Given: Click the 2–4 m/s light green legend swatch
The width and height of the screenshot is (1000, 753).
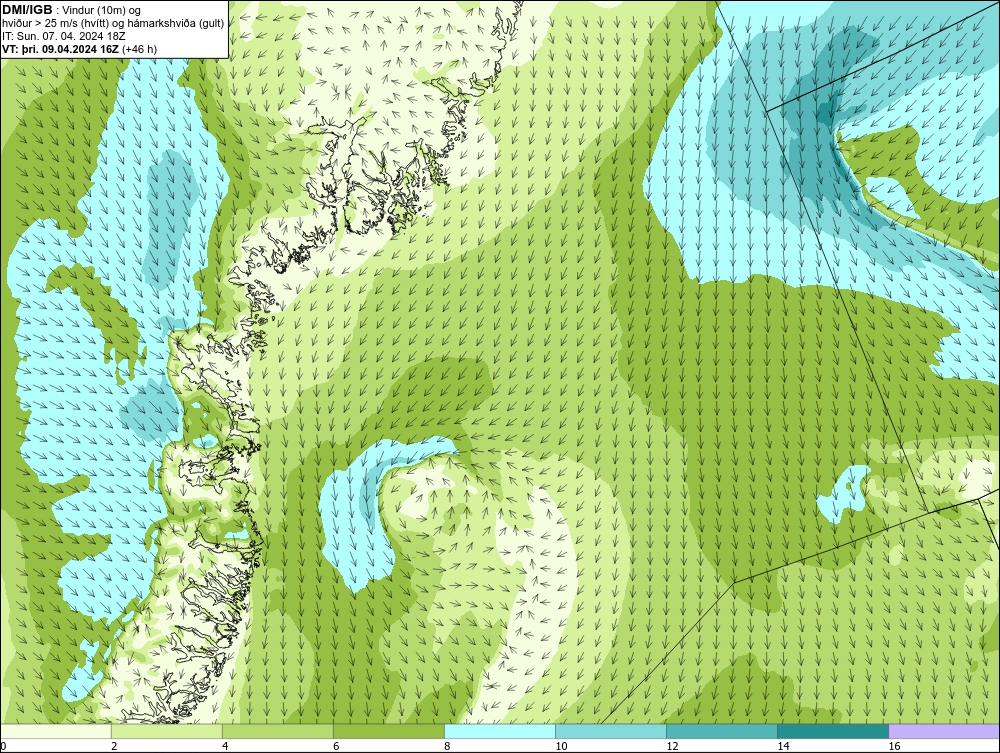Looking at the screenshot, I should (x=167, y=731).
